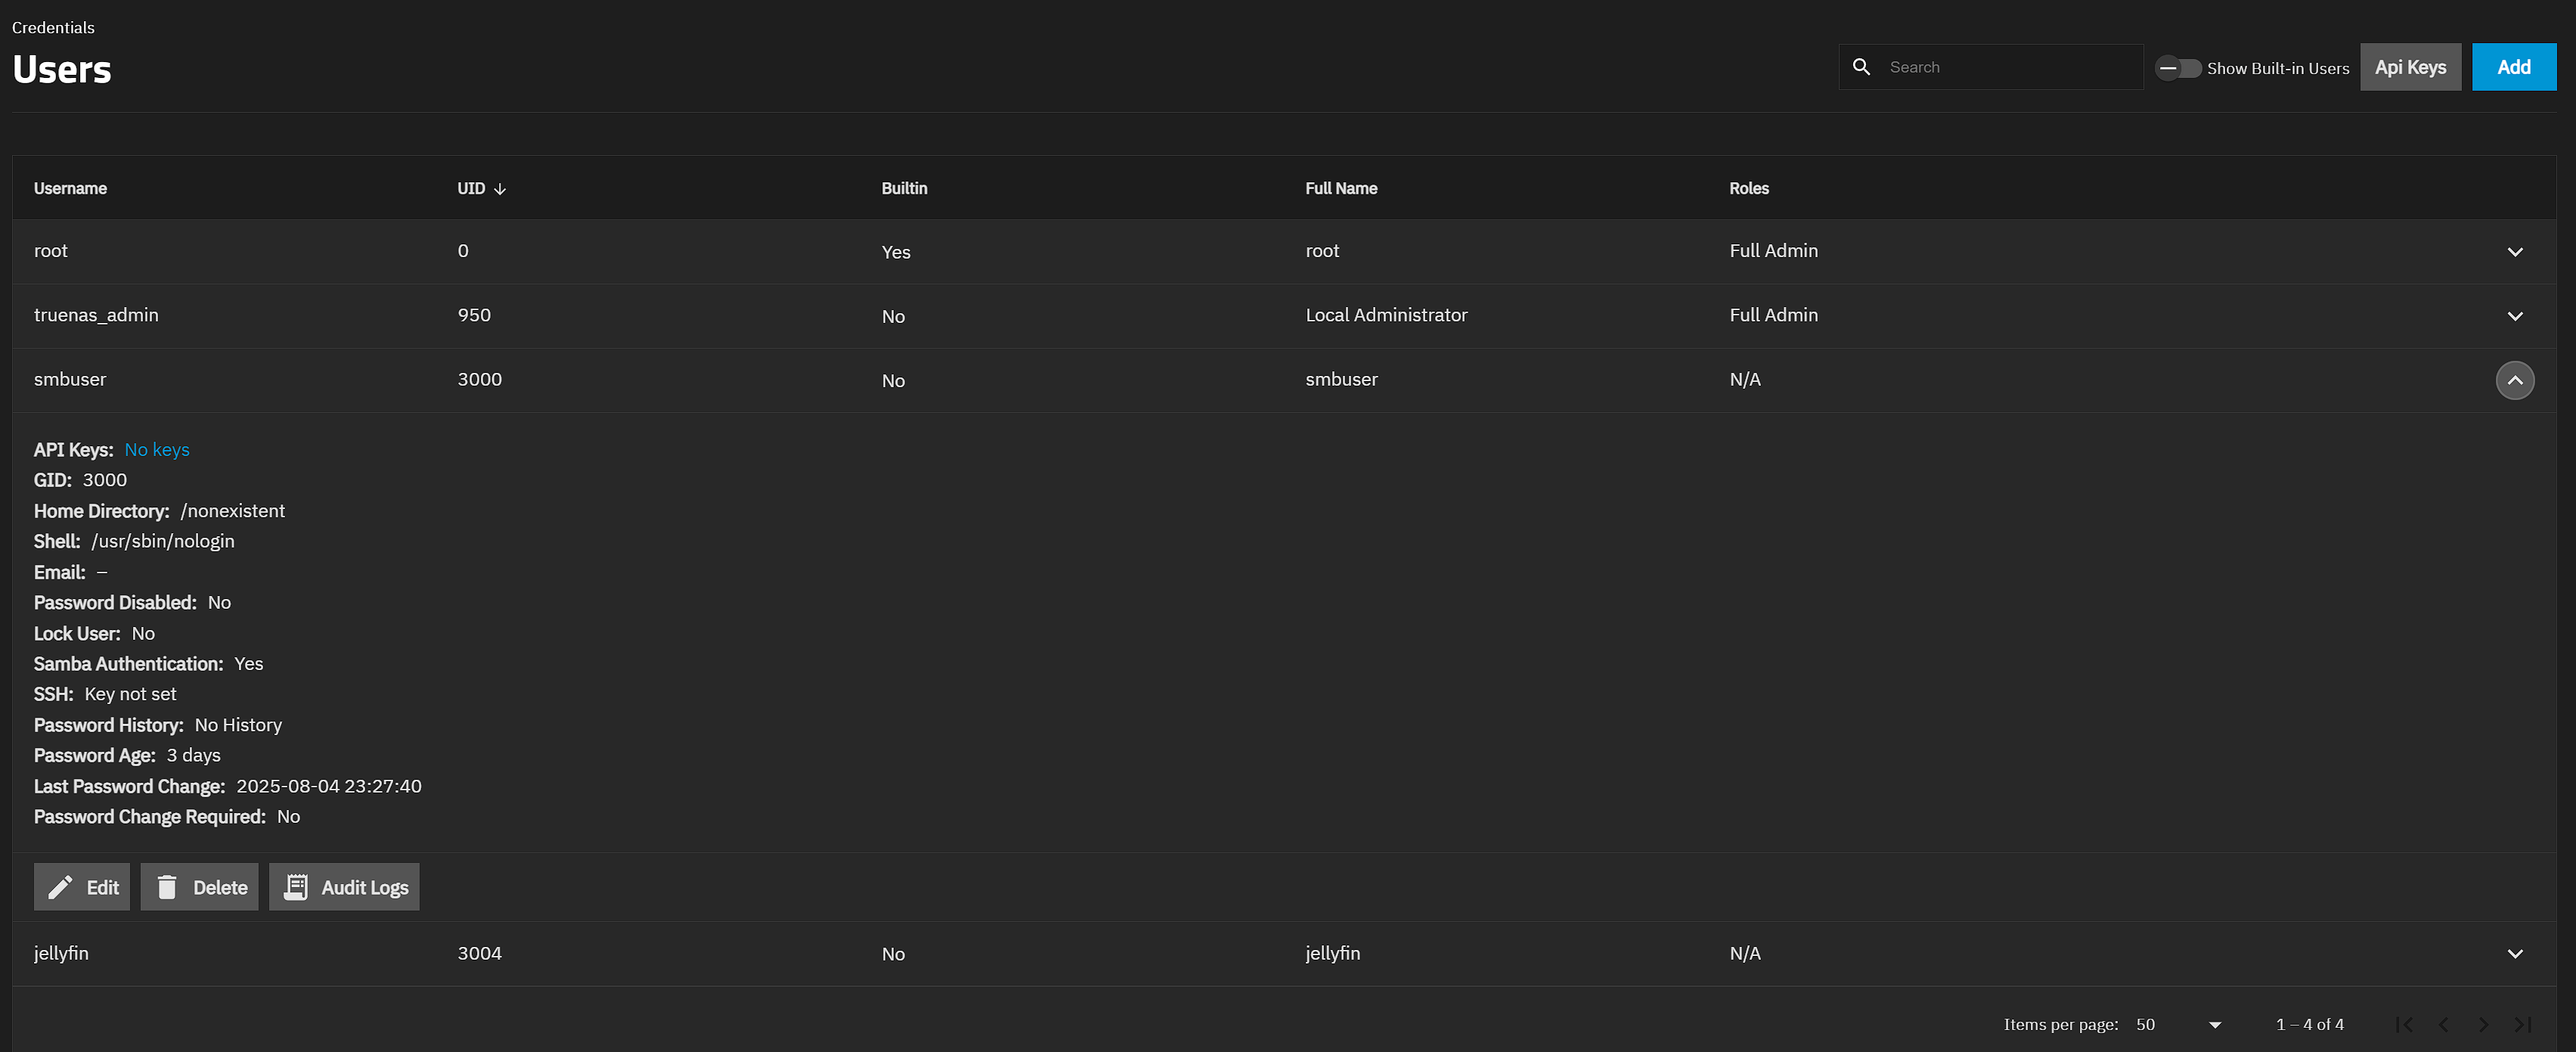Go to next page arrow

2483,1024
